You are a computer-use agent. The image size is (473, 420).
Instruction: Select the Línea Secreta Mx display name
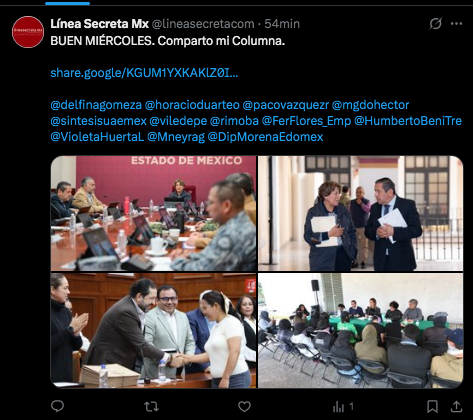coord(99,24)
